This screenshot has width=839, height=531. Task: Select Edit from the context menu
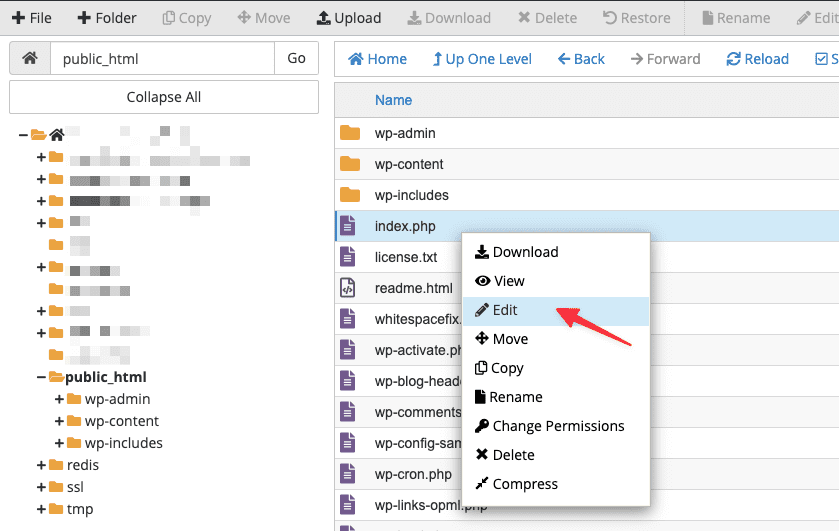pyautogui.click(x=505, y=310)
